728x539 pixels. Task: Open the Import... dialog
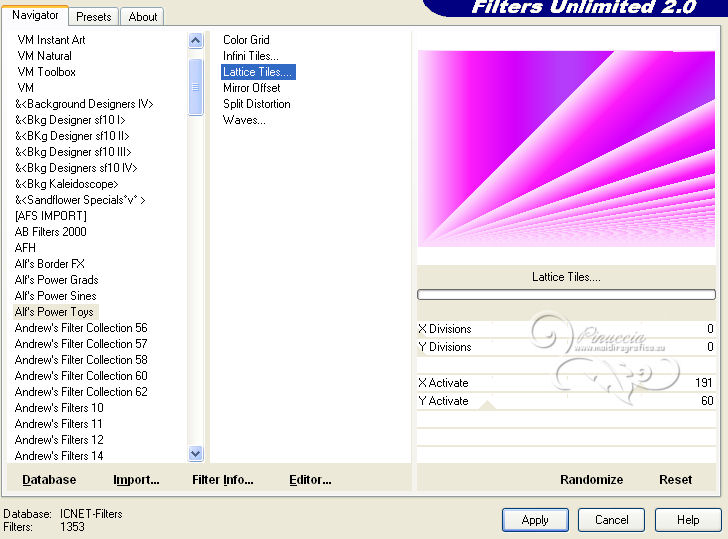[x=136, y=480]
